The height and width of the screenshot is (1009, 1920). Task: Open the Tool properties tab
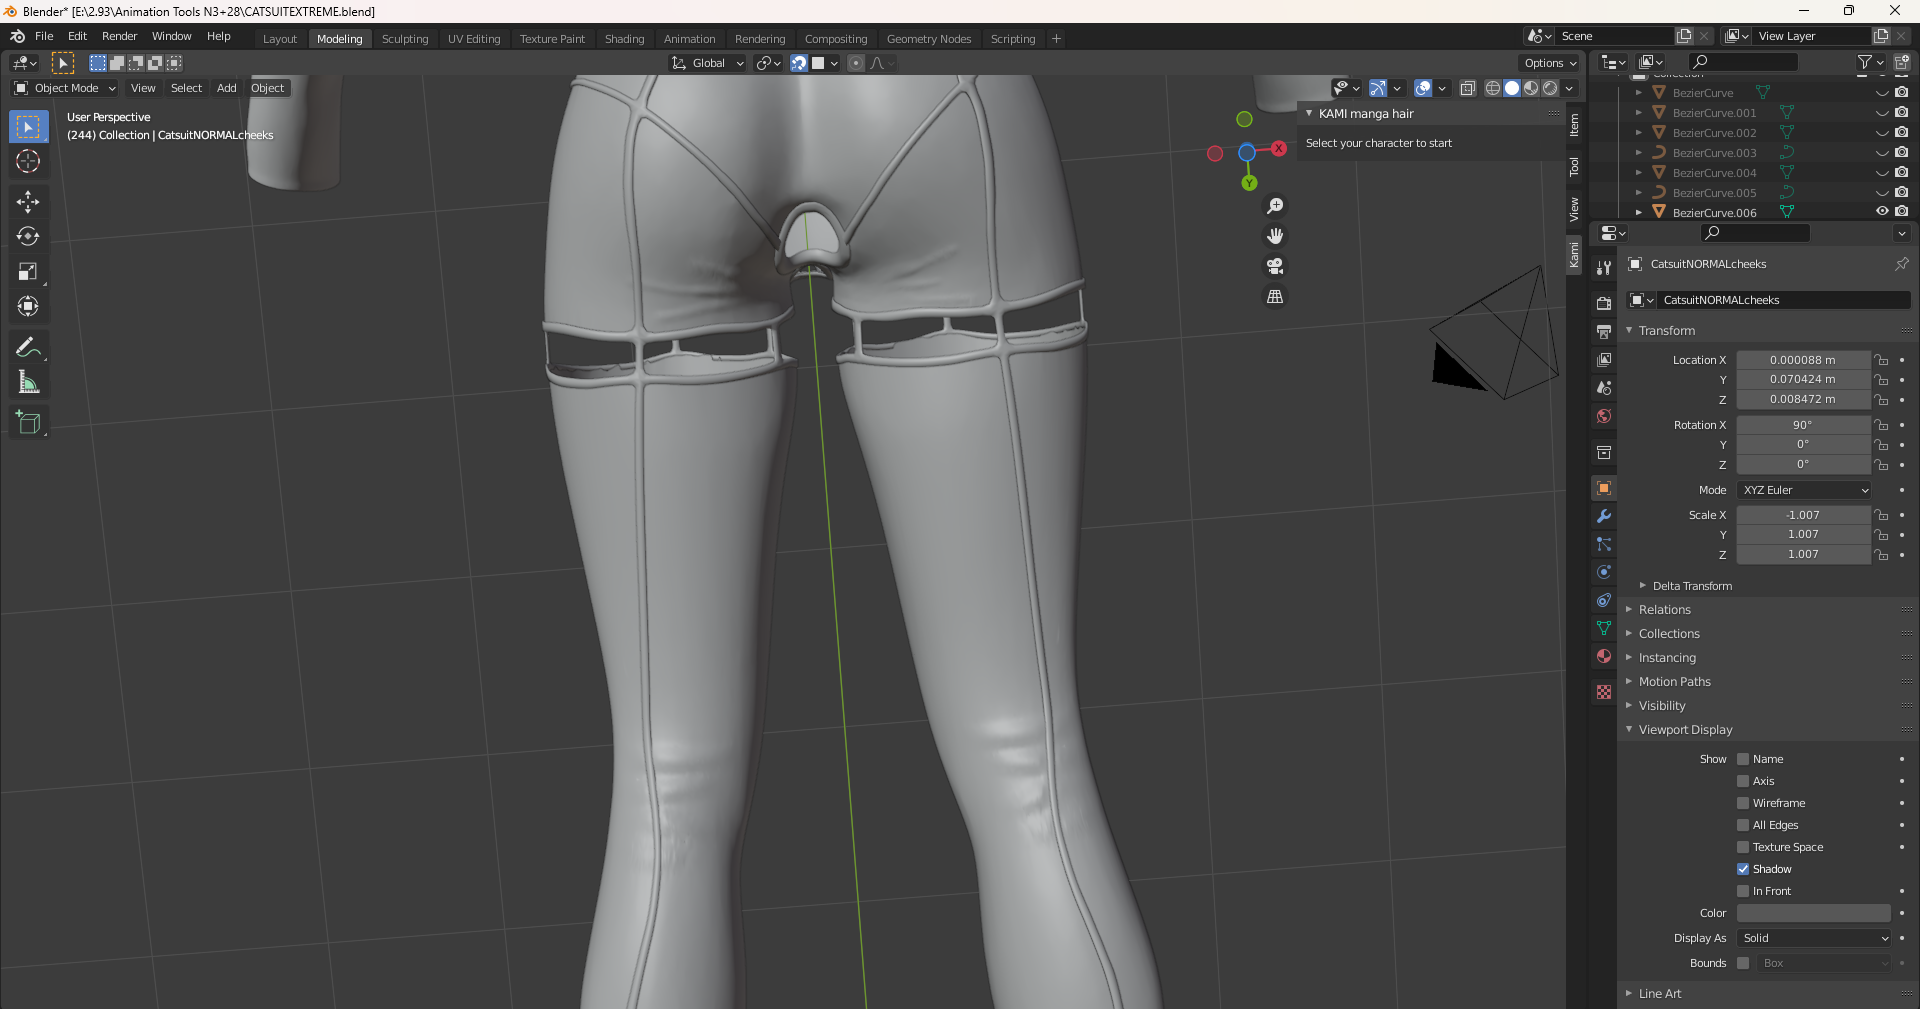click(x=1604, y=268)
